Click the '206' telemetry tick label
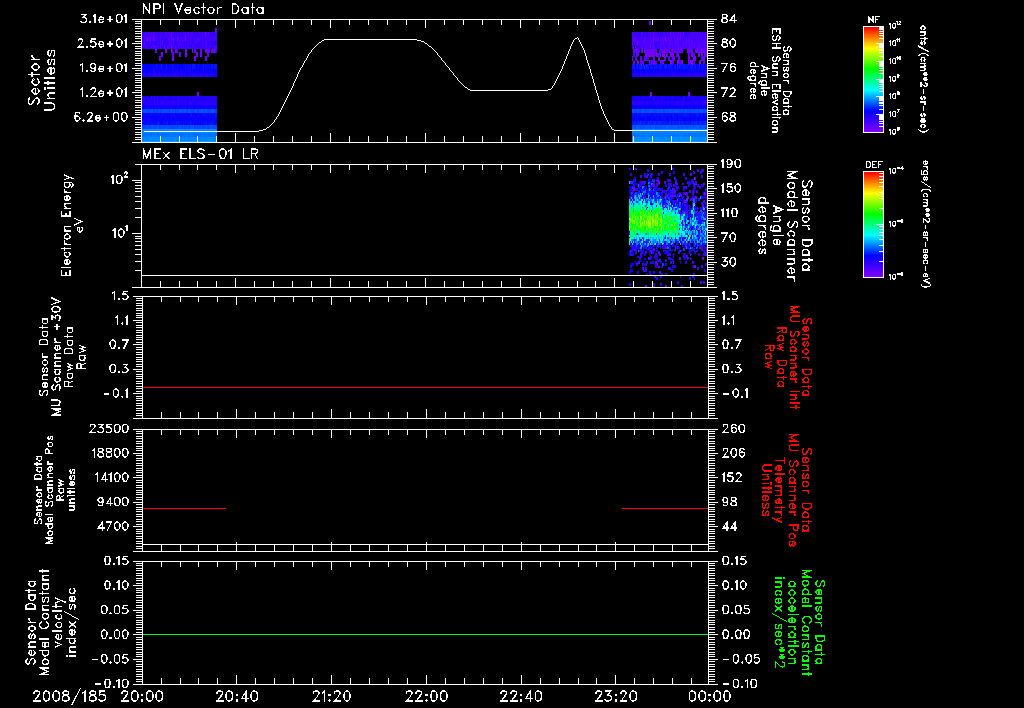 (733, 453)
